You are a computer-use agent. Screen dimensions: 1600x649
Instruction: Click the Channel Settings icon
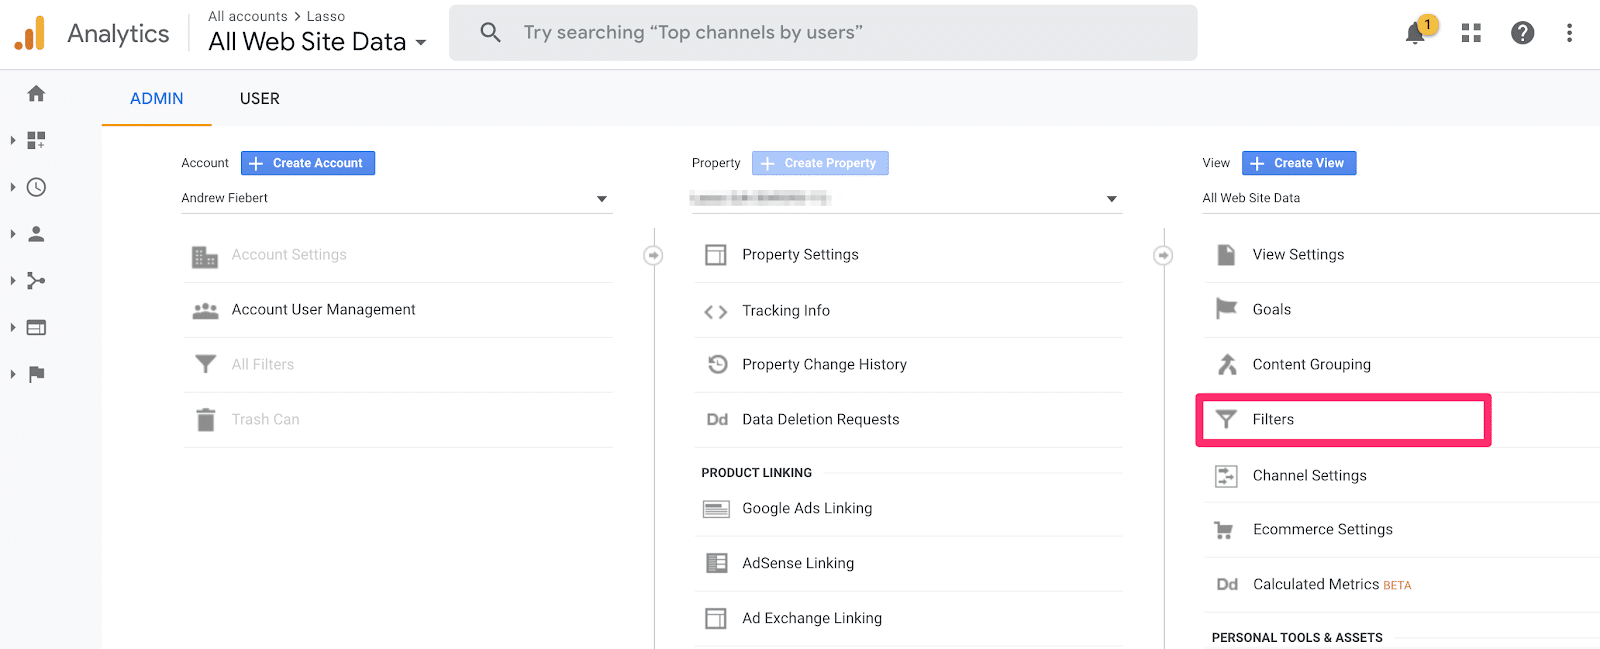coord(1226,476)
